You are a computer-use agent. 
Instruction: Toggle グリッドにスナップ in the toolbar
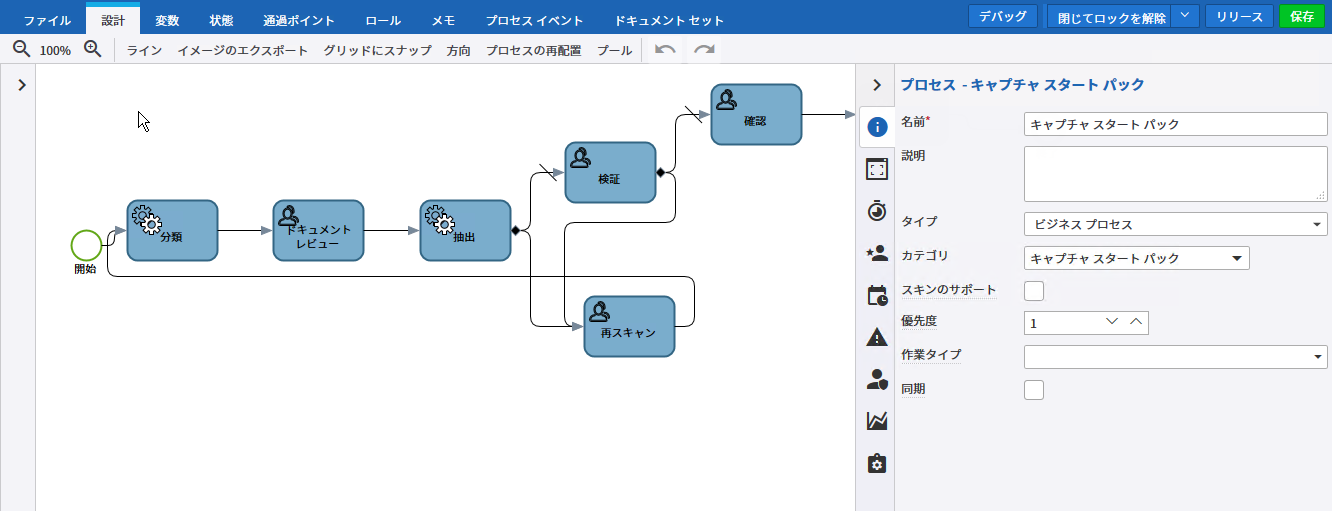[x=377, y=50]
